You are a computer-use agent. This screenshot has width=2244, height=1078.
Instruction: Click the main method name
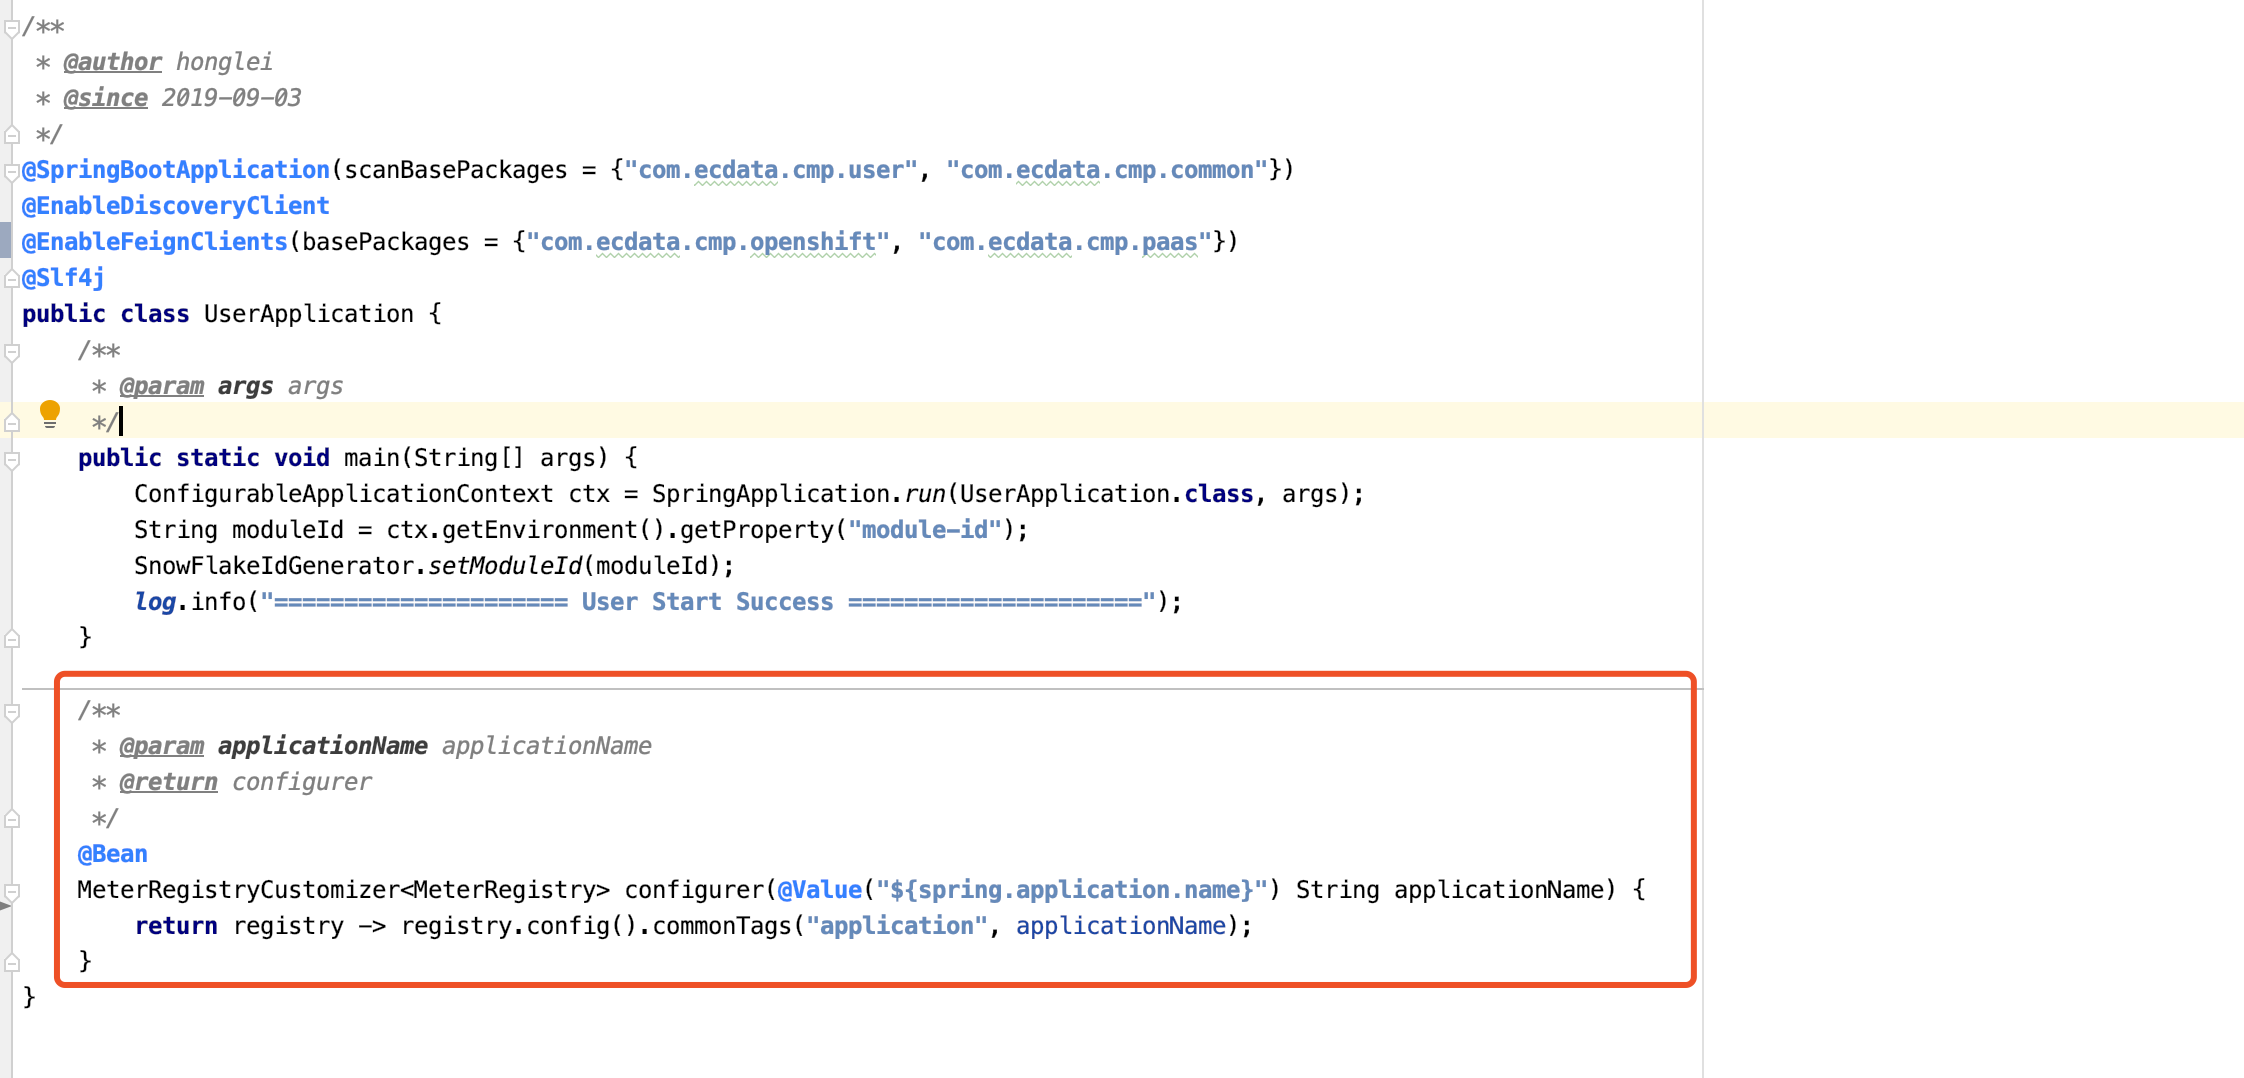click(372, 458)
